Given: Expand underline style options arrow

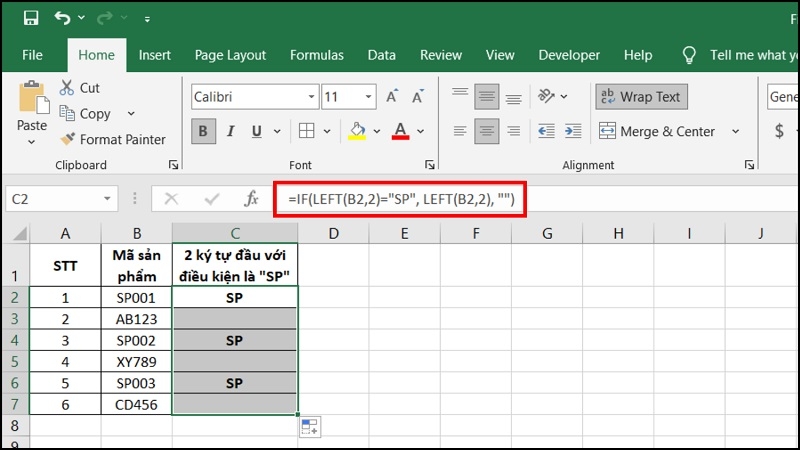Looking at the screenshot, I should tap(277, 132).
